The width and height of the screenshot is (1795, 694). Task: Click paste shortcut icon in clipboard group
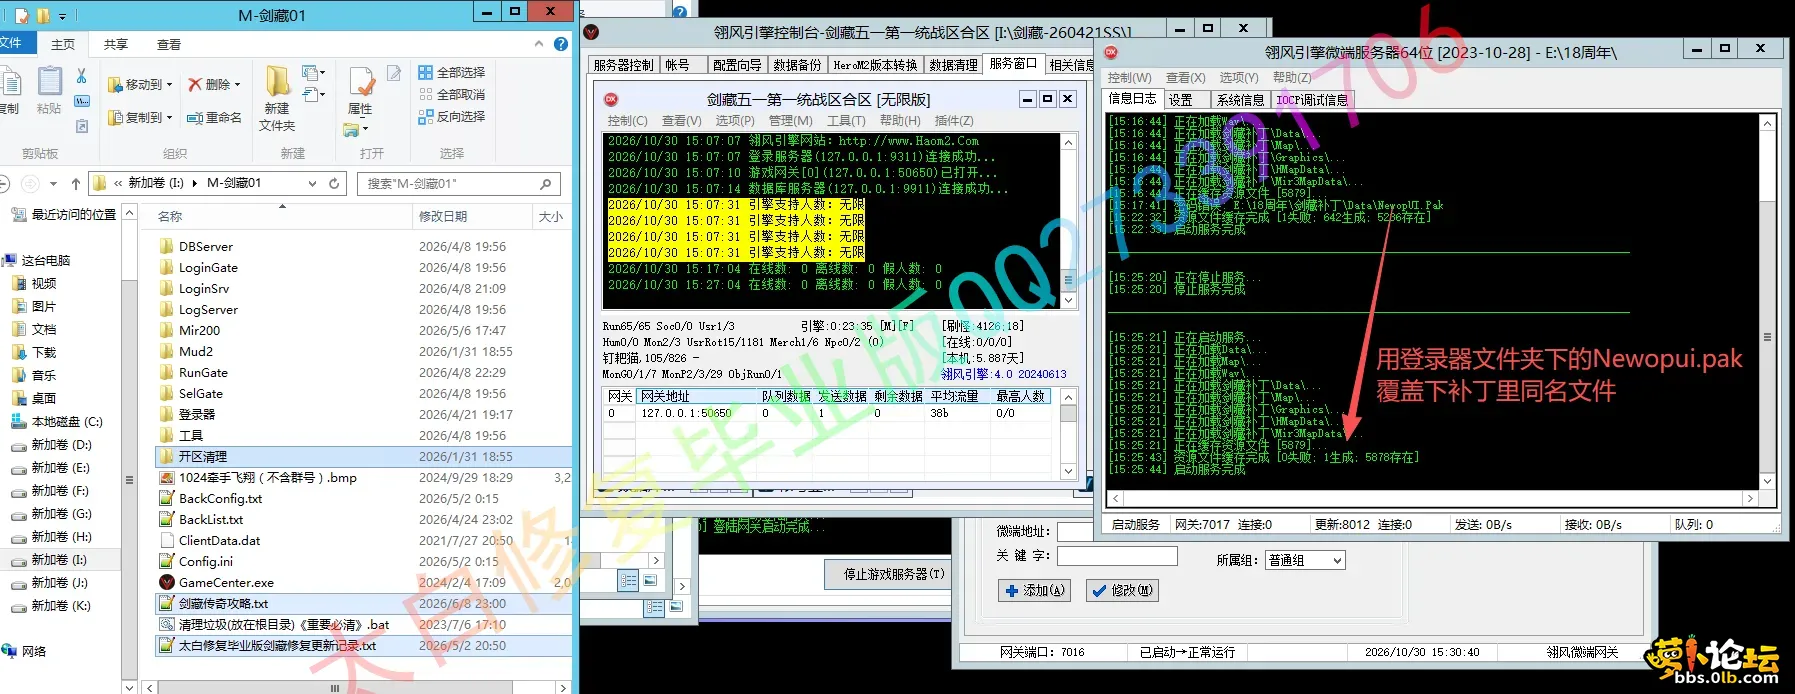[82, 126]
